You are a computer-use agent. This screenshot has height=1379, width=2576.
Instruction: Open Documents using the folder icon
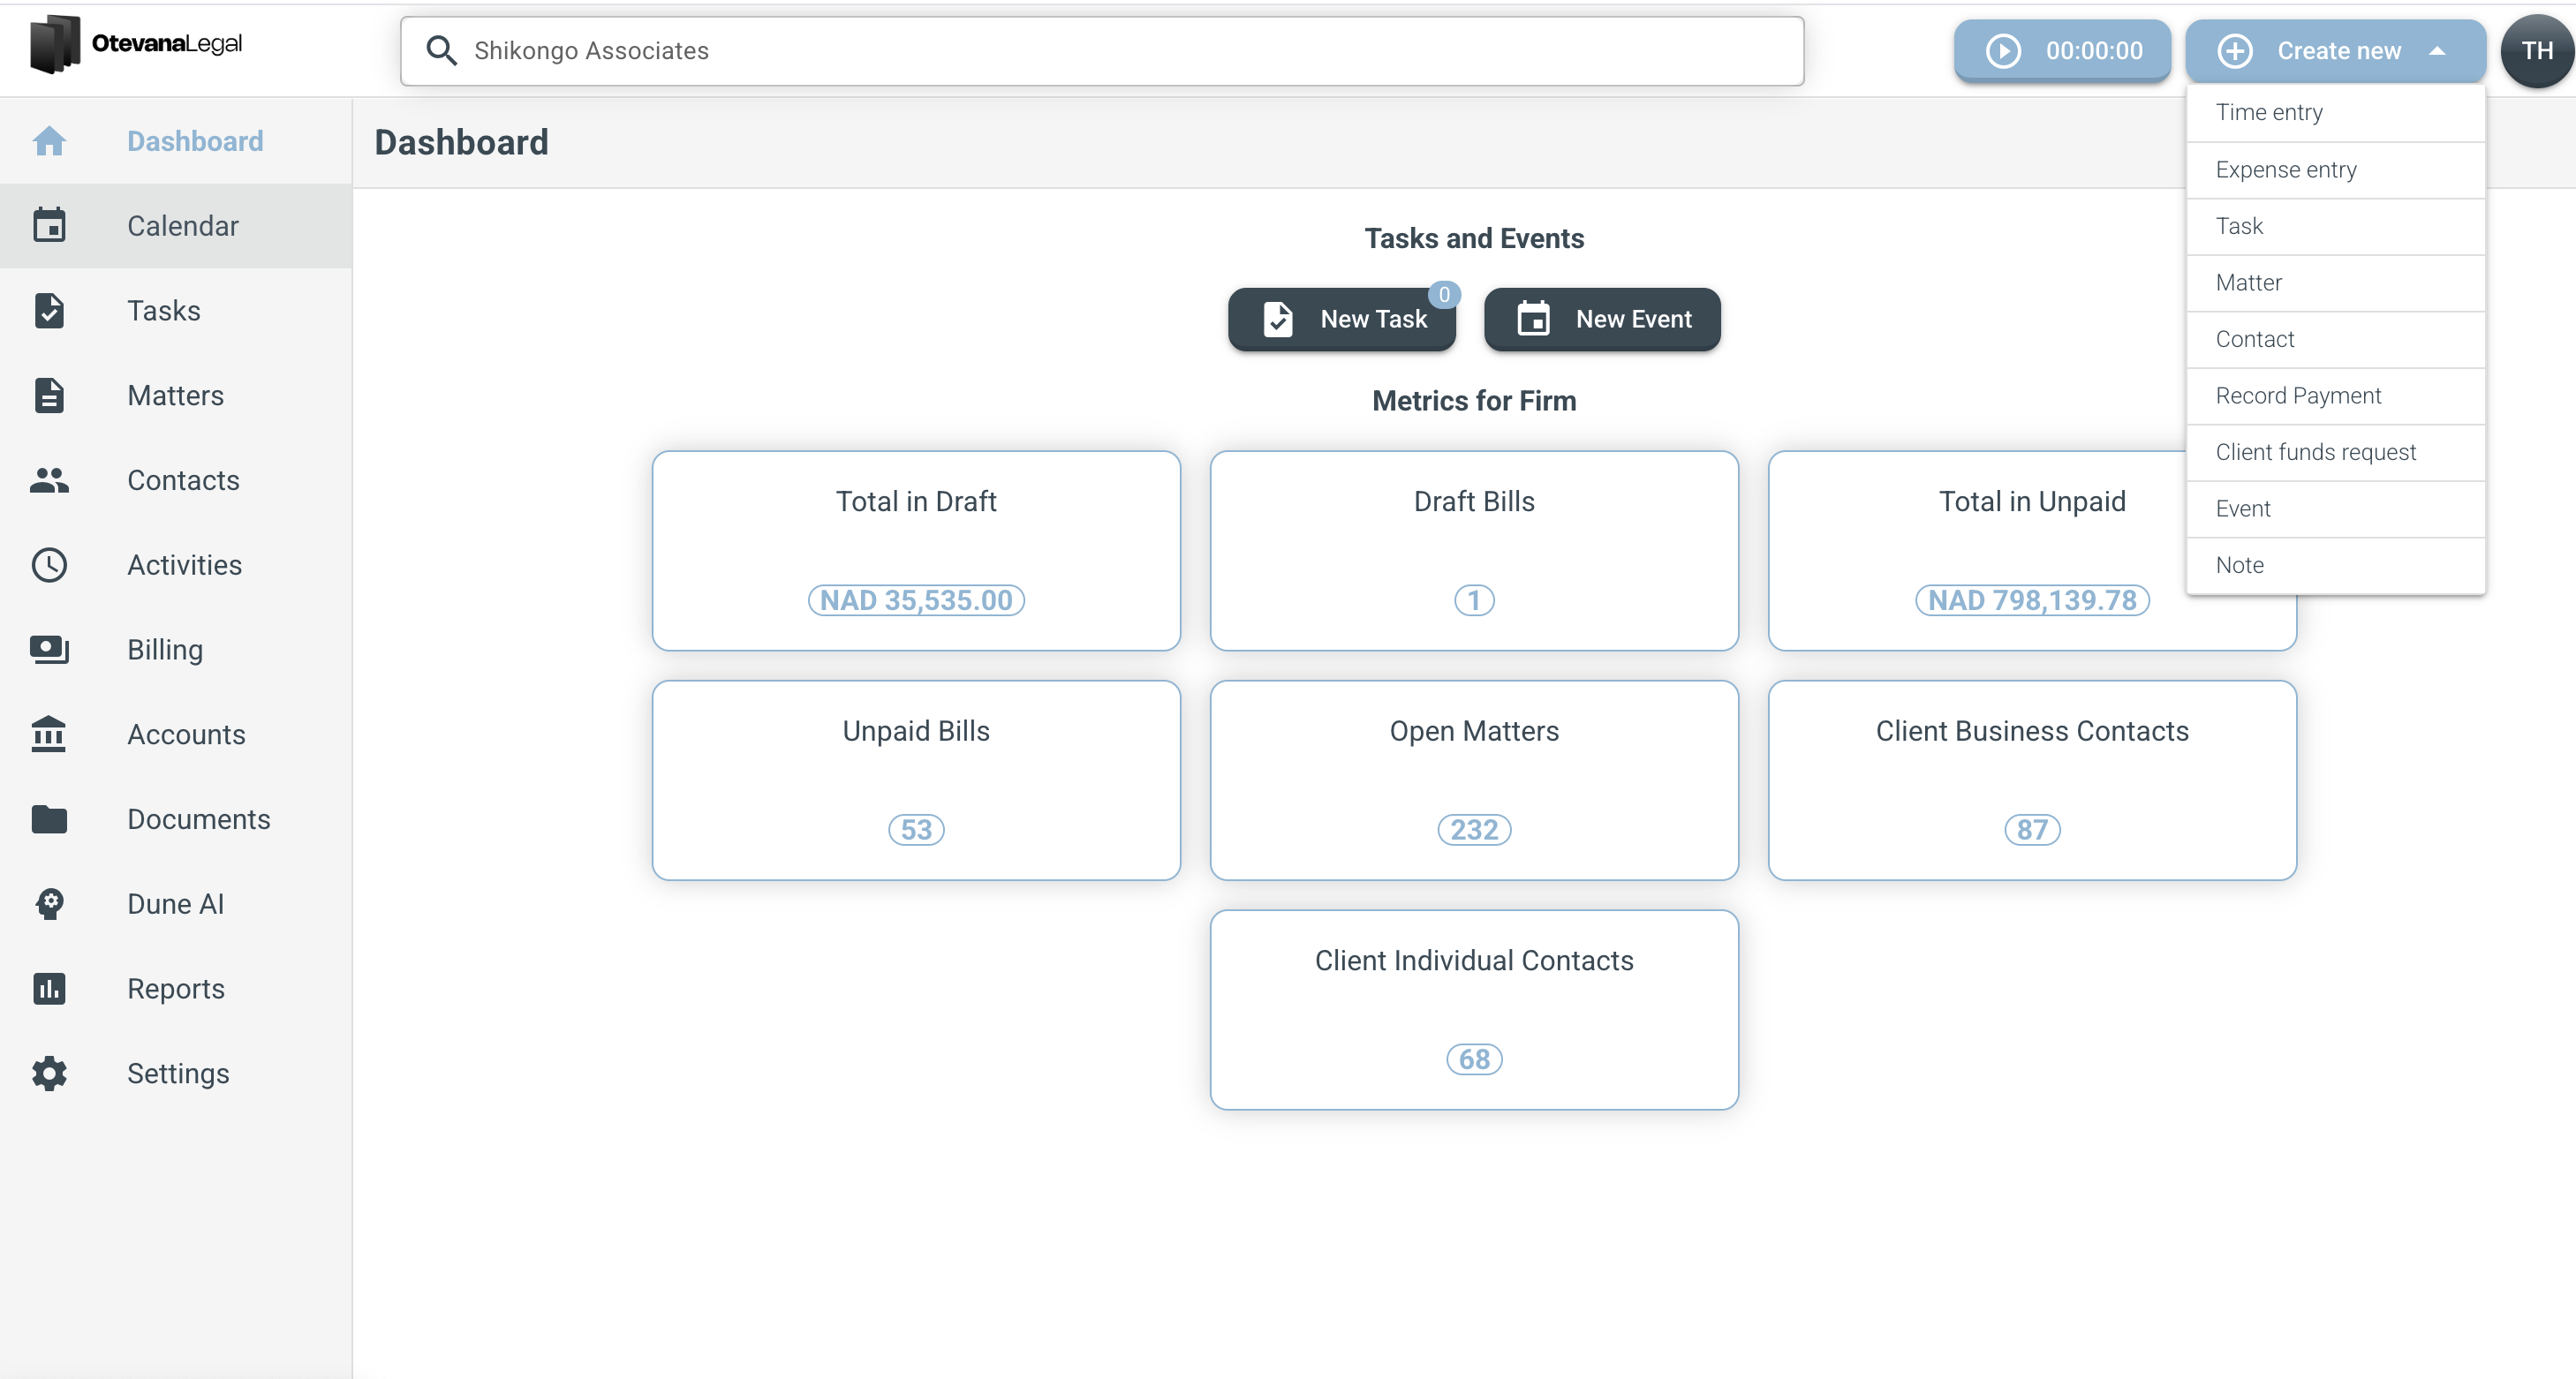(x=50, y=819)
